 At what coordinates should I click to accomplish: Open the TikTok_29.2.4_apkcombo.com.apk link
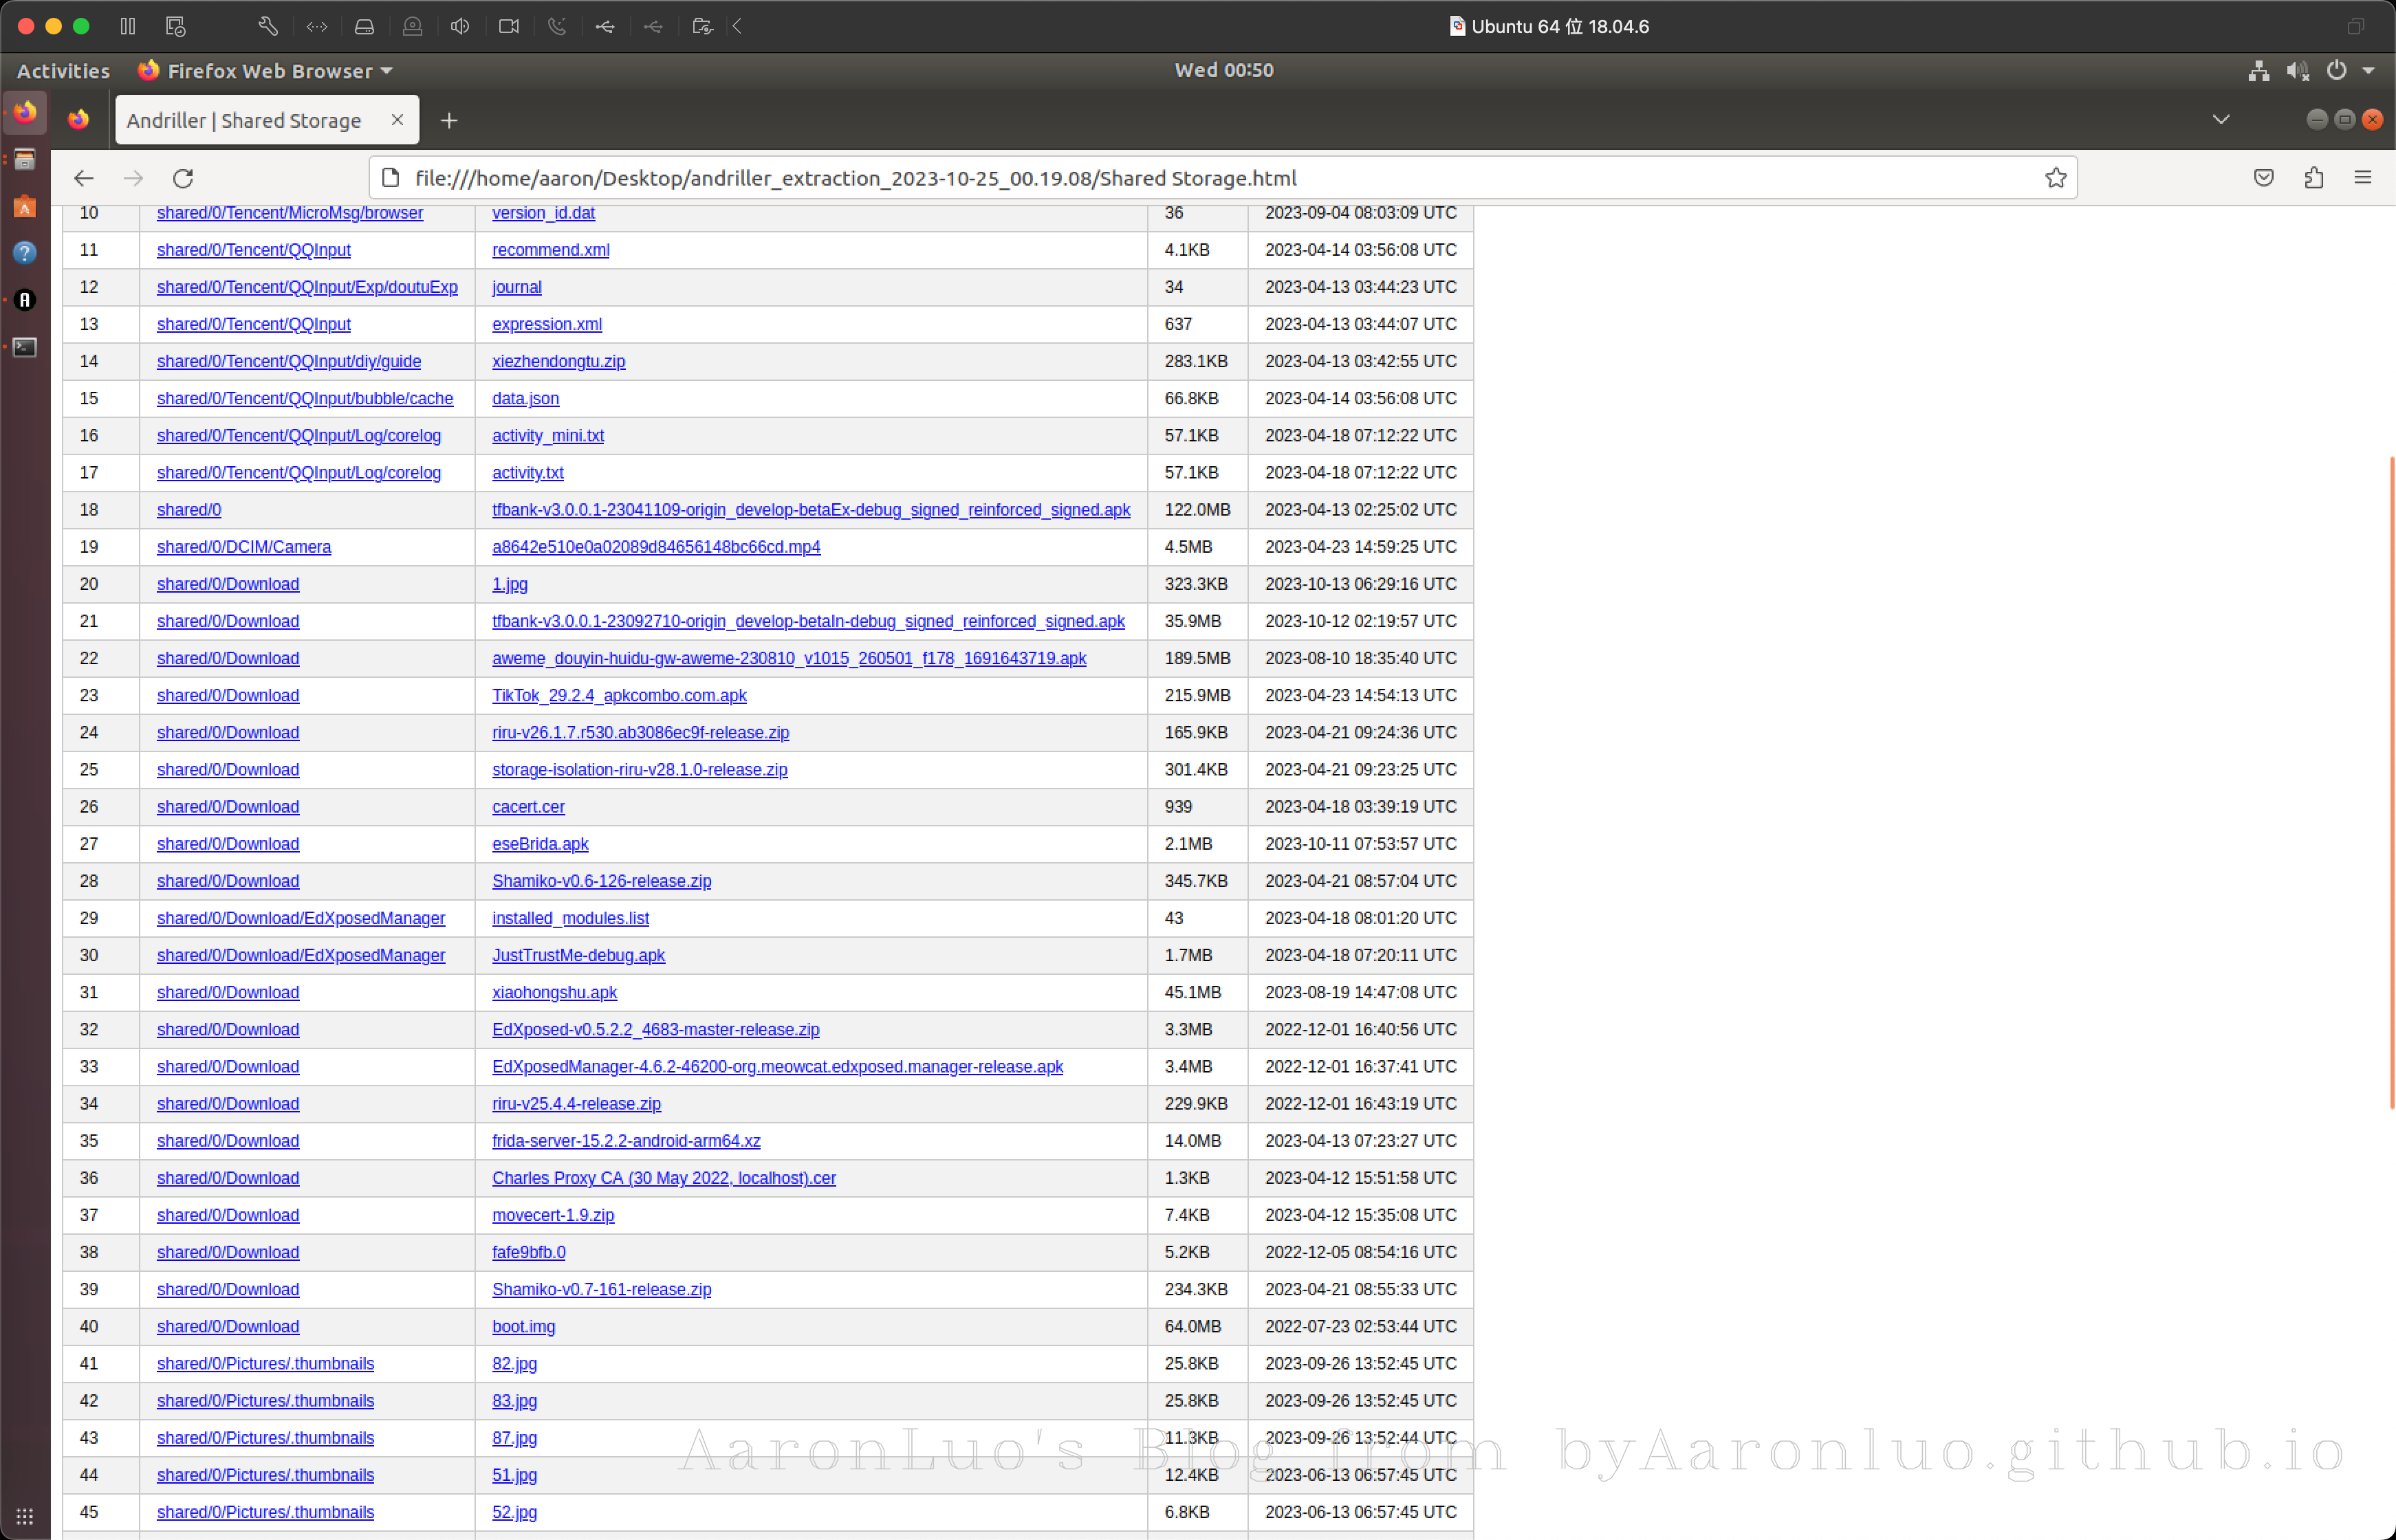click(x=619, y=696)
